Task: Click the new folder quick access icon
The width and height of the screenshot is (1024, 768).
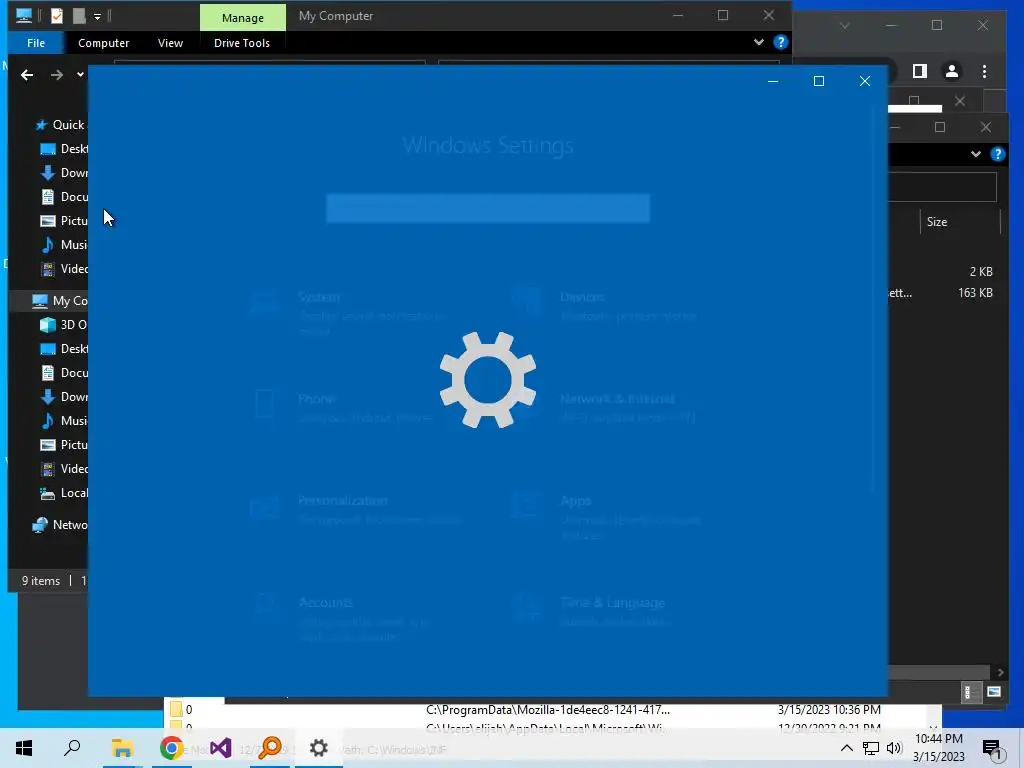Action: [79, 16]
